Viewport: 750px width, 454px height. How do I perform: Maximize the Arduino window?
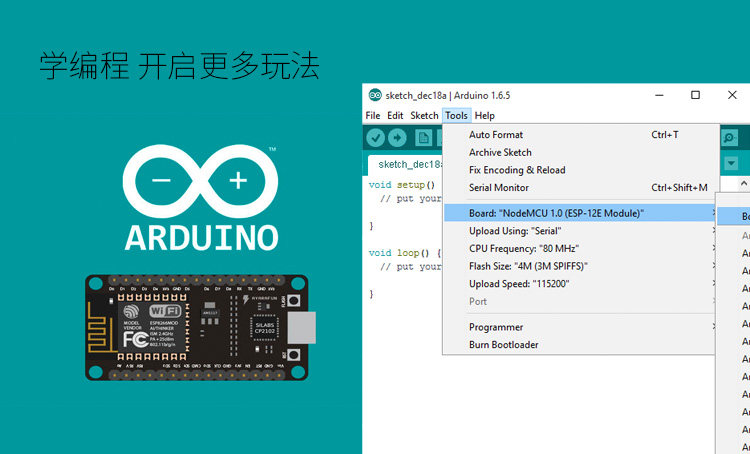pos(695,95)
